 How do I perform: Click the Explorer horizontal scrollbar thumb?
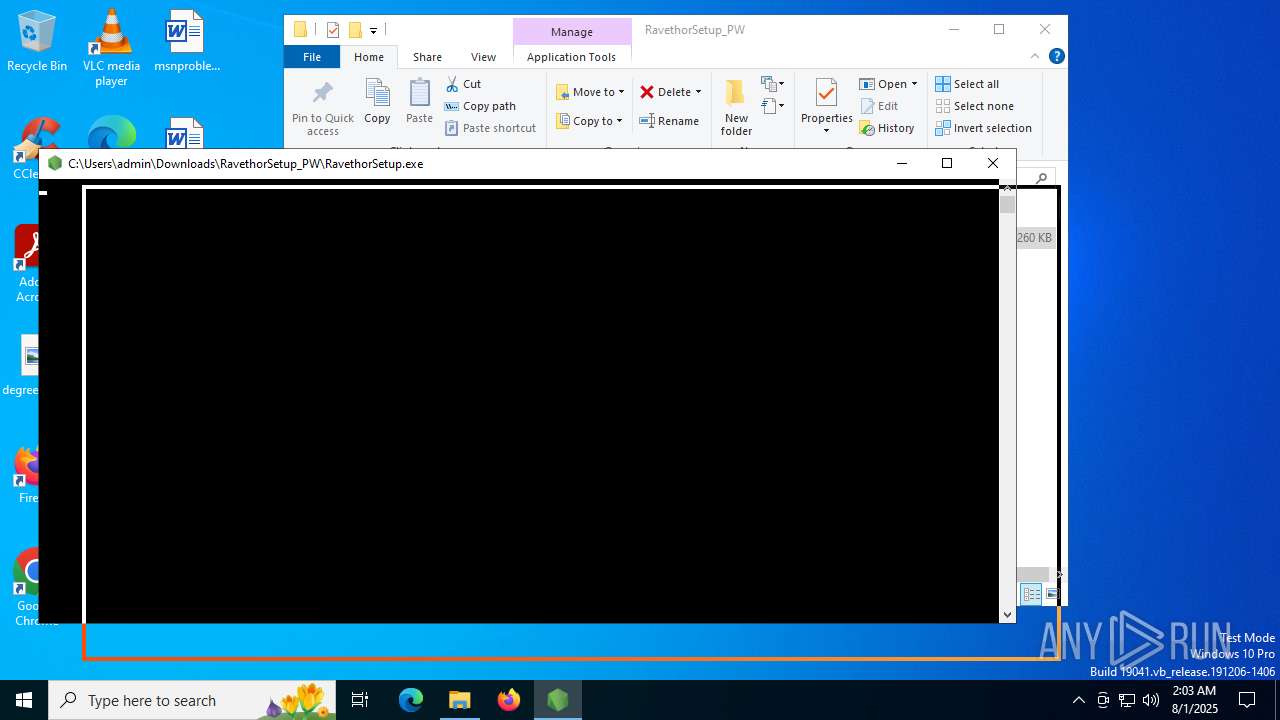point(1032,575)
